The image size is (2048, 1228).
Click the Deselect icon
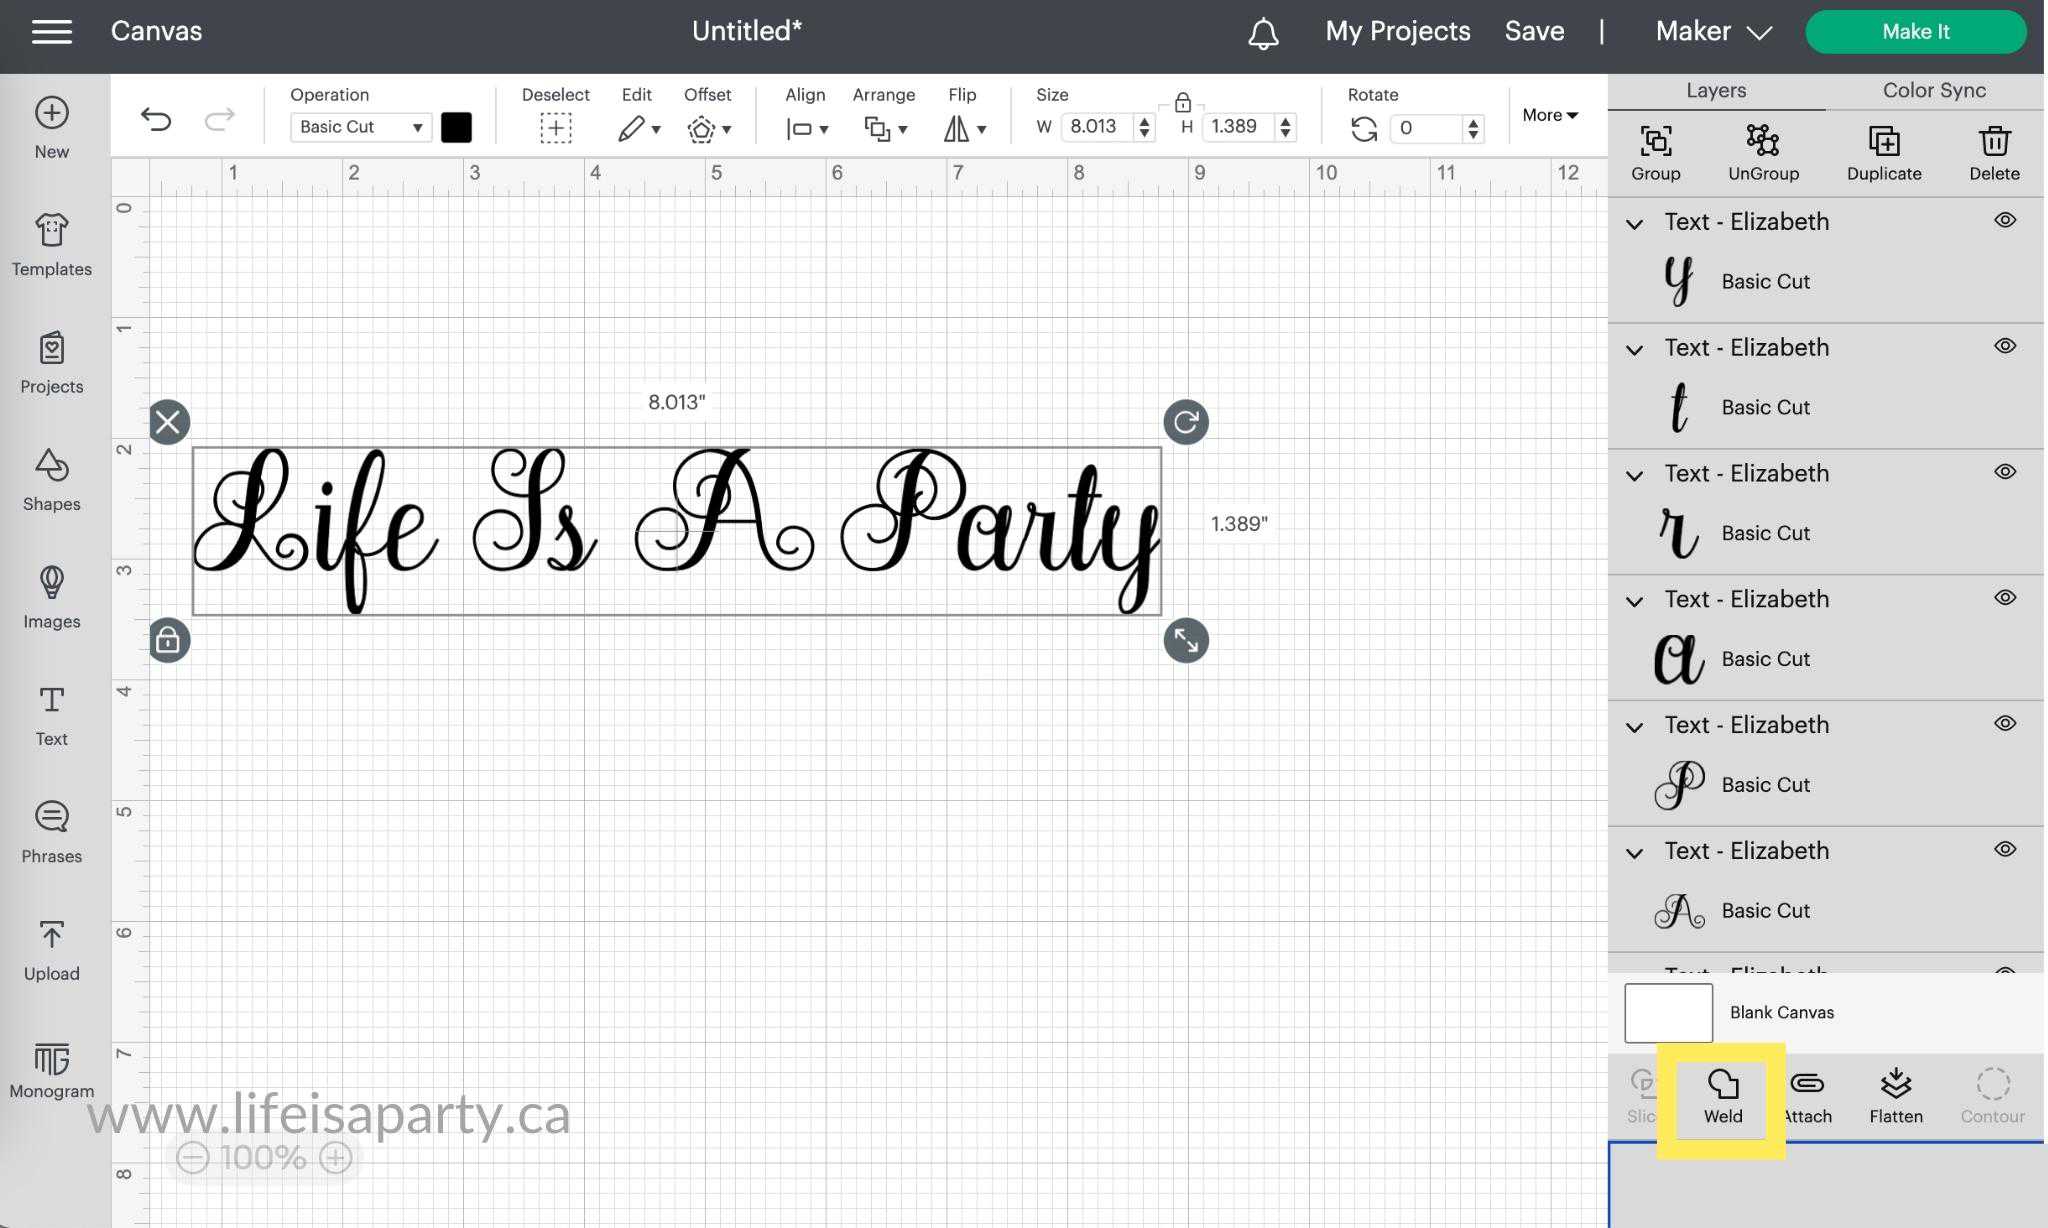click(556, 128)
